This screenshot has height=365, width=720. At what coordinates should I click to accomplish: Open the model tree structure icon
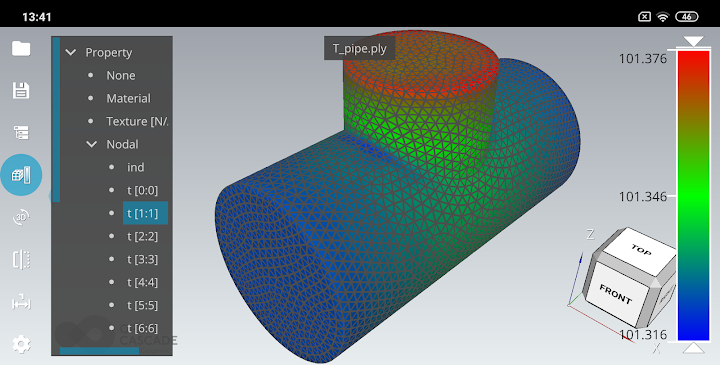(x=21, y=133)
